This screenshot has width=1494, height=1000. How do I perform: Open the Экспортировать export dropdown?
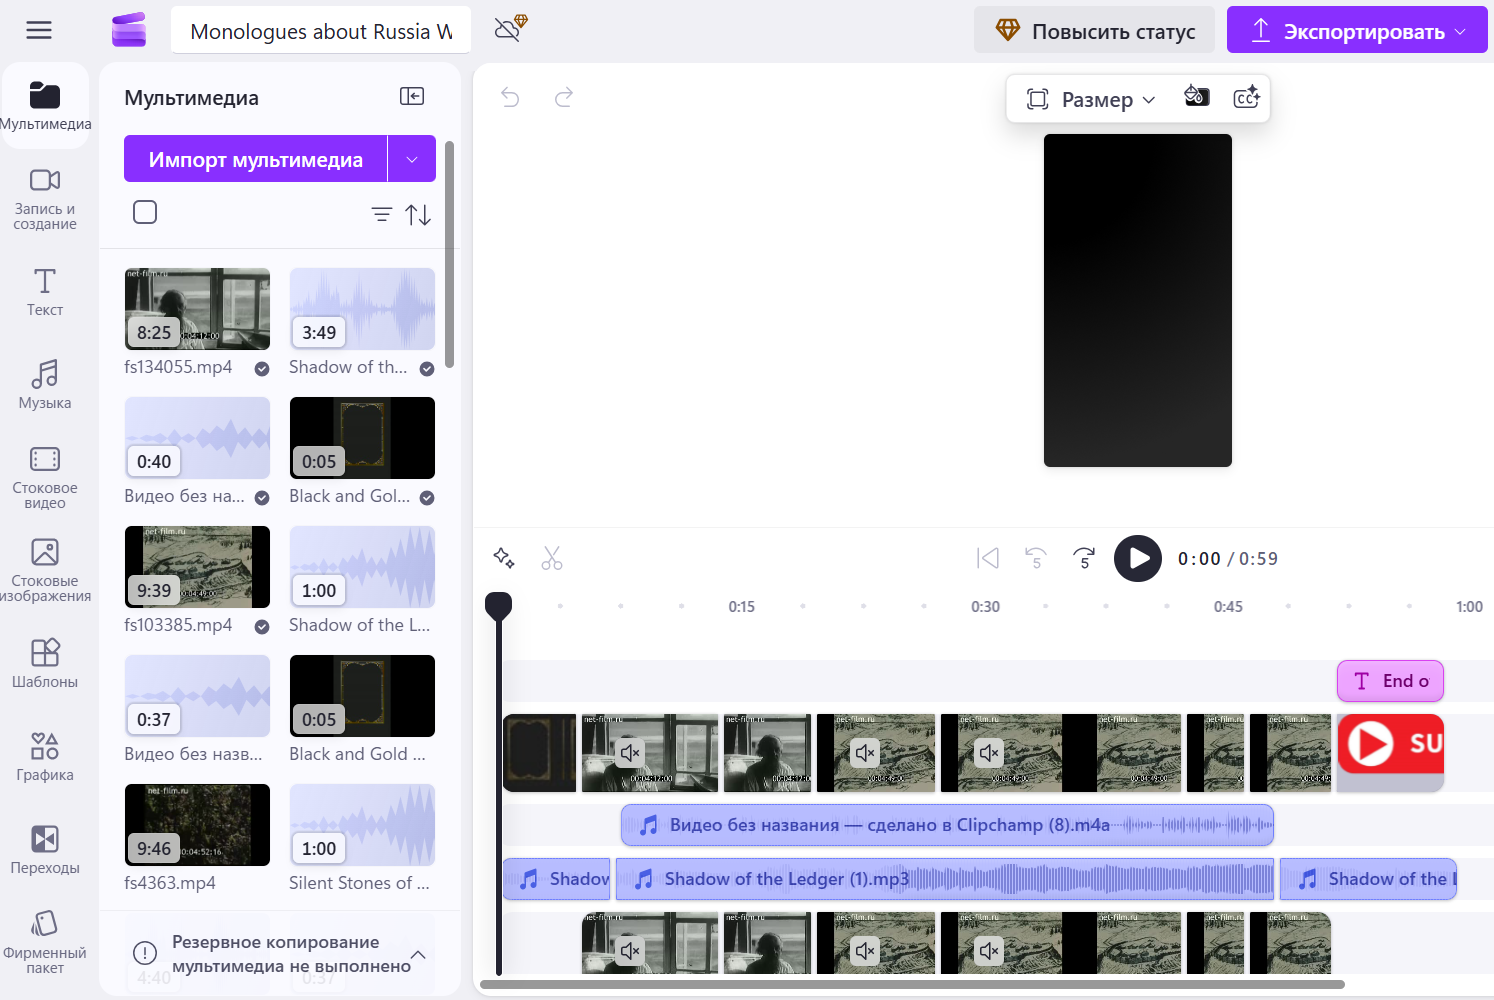(1460, 31)
